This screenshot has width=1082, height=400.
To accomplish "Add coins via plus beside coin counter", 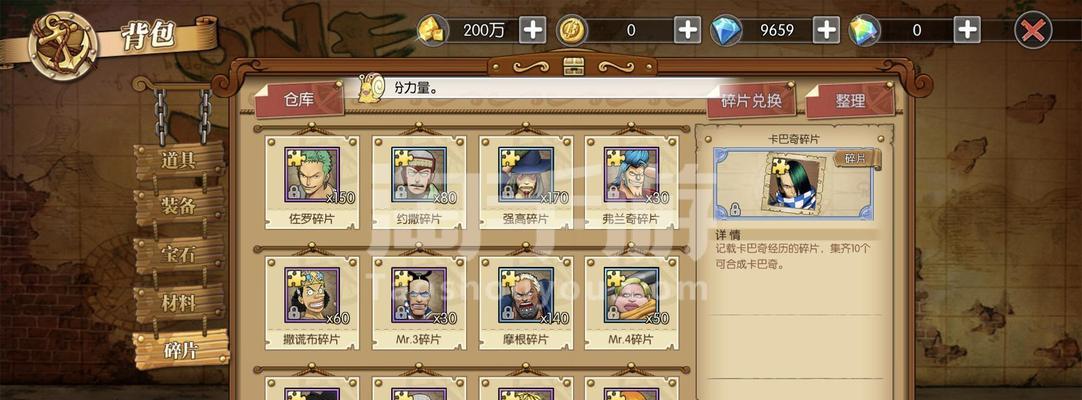I will 687,30.
